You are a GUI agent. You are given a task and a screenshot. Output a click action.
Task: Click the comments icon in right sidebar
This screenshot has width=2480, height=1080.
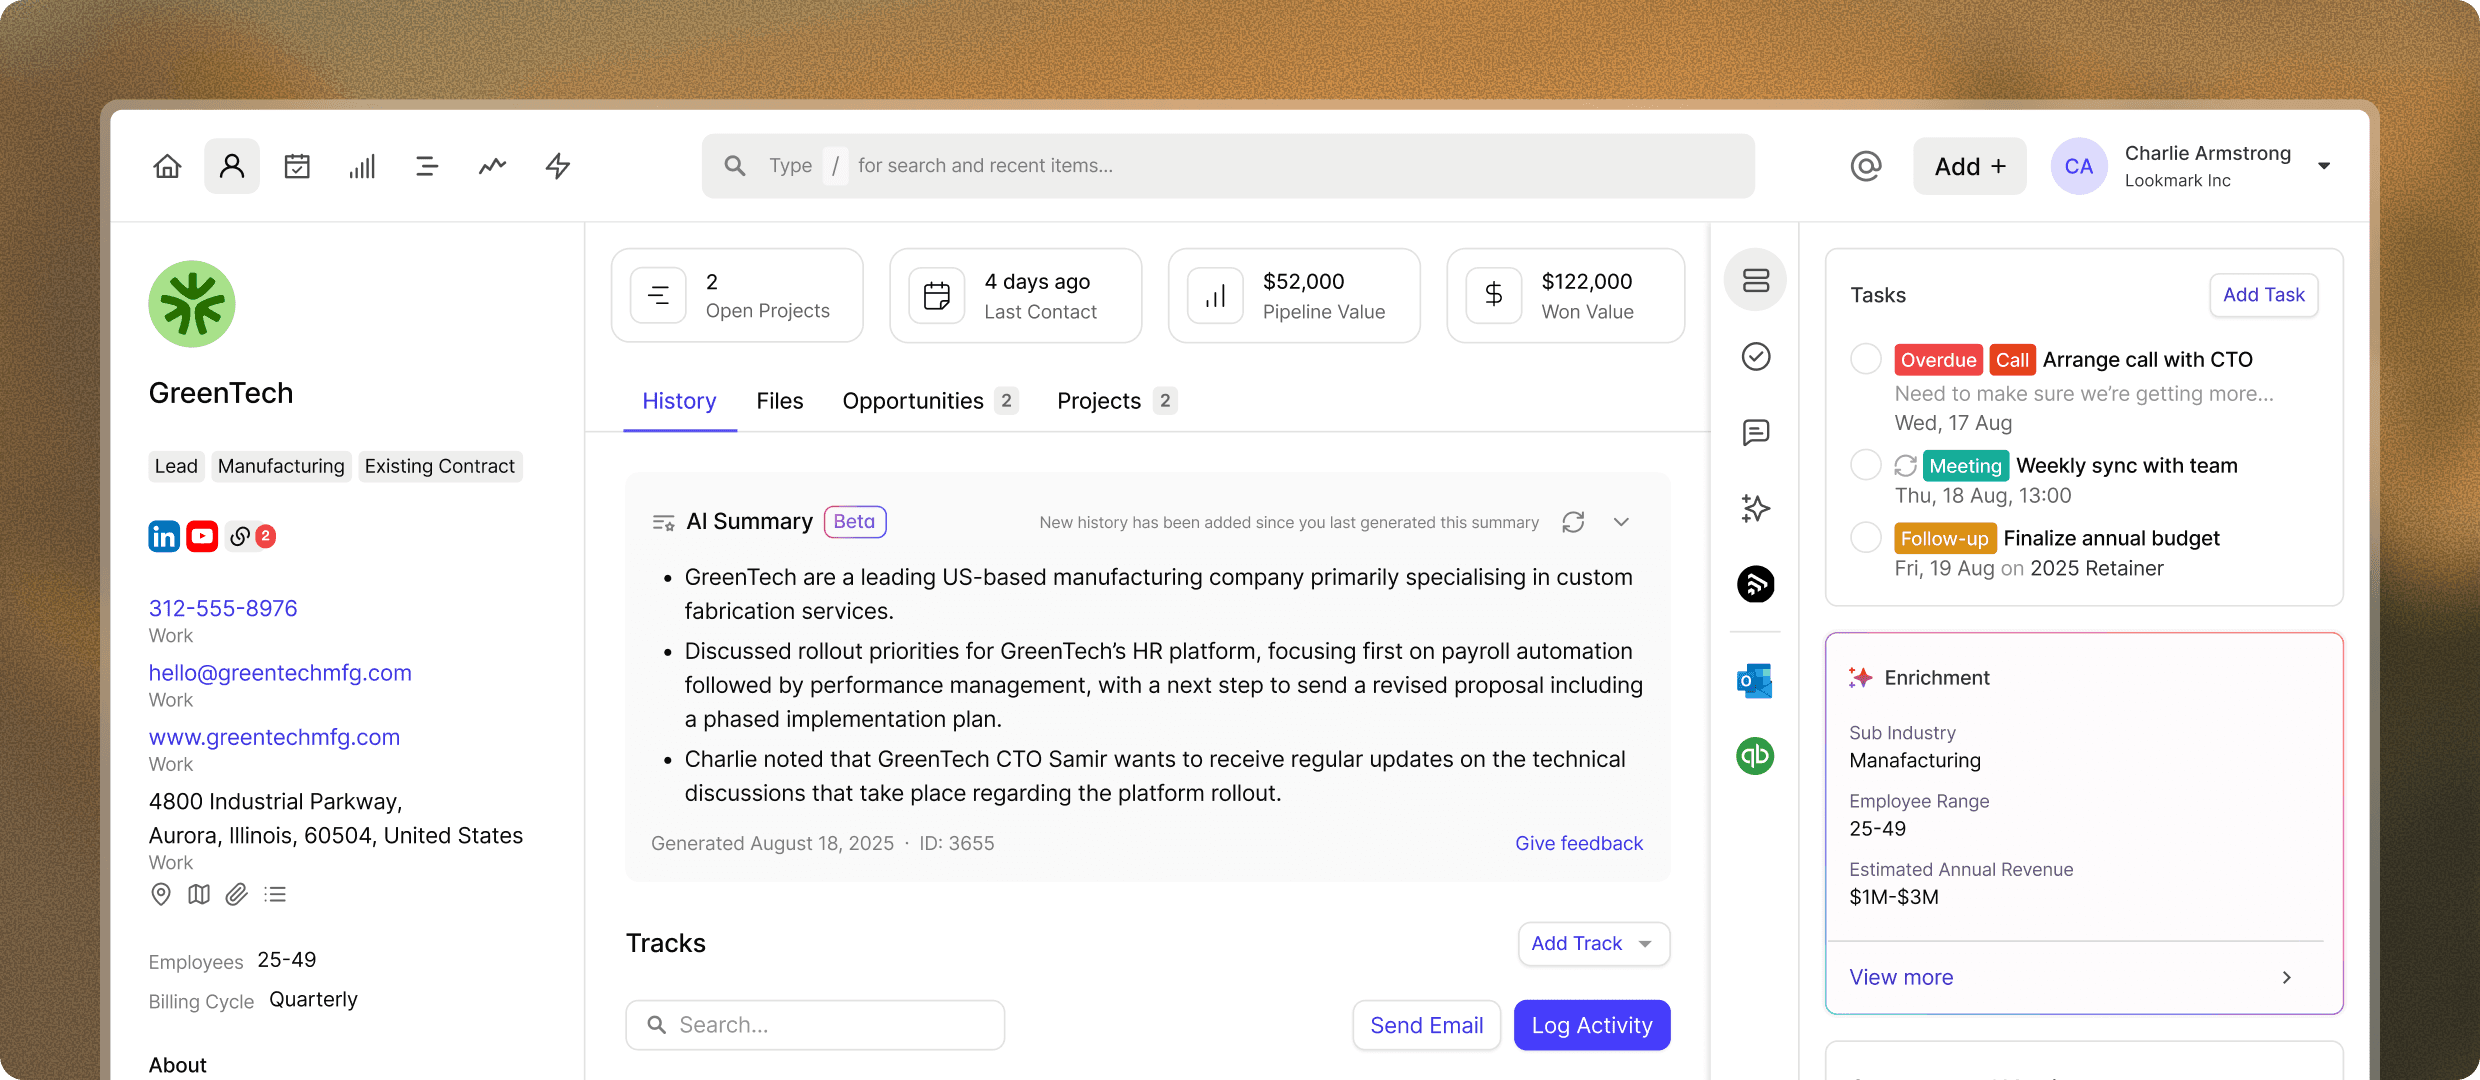click(1755, 432)
